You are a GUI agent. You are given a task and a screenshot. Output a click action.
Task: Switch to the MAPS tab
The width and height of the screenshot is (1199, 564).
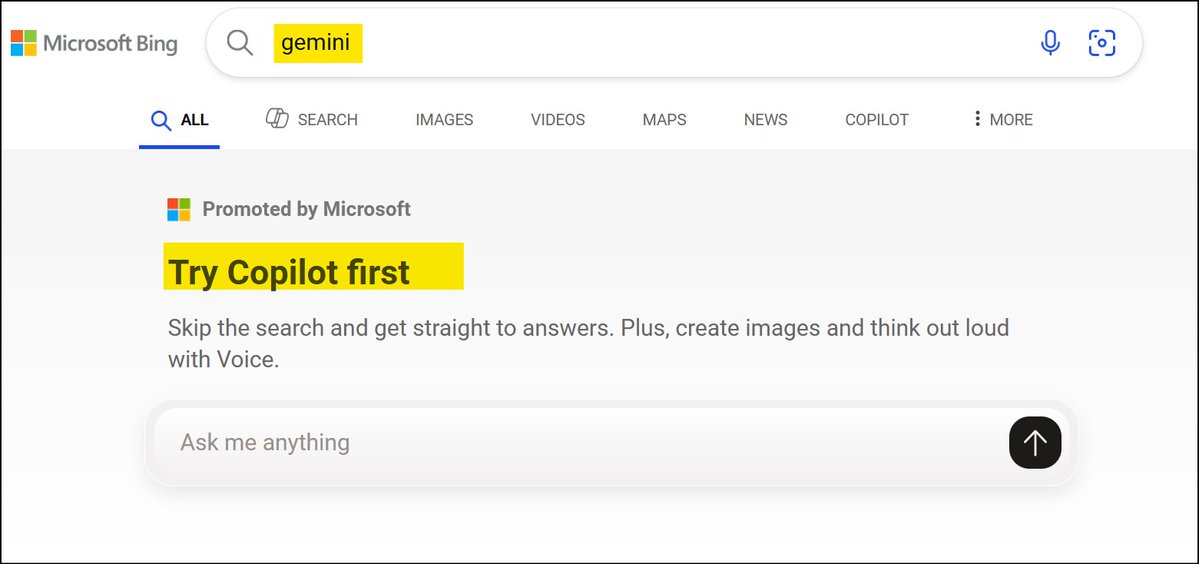click(664, 120)
